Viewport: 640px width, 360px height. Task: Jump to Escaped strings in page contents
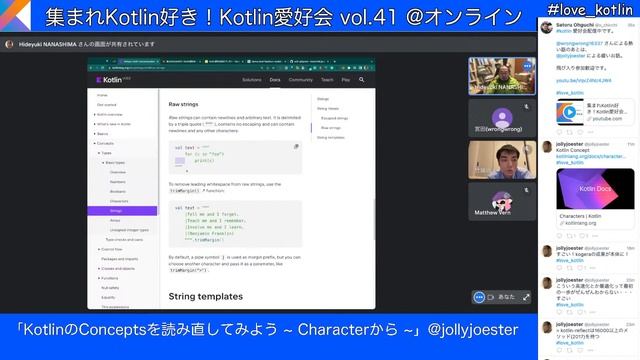tap(334, 118)
